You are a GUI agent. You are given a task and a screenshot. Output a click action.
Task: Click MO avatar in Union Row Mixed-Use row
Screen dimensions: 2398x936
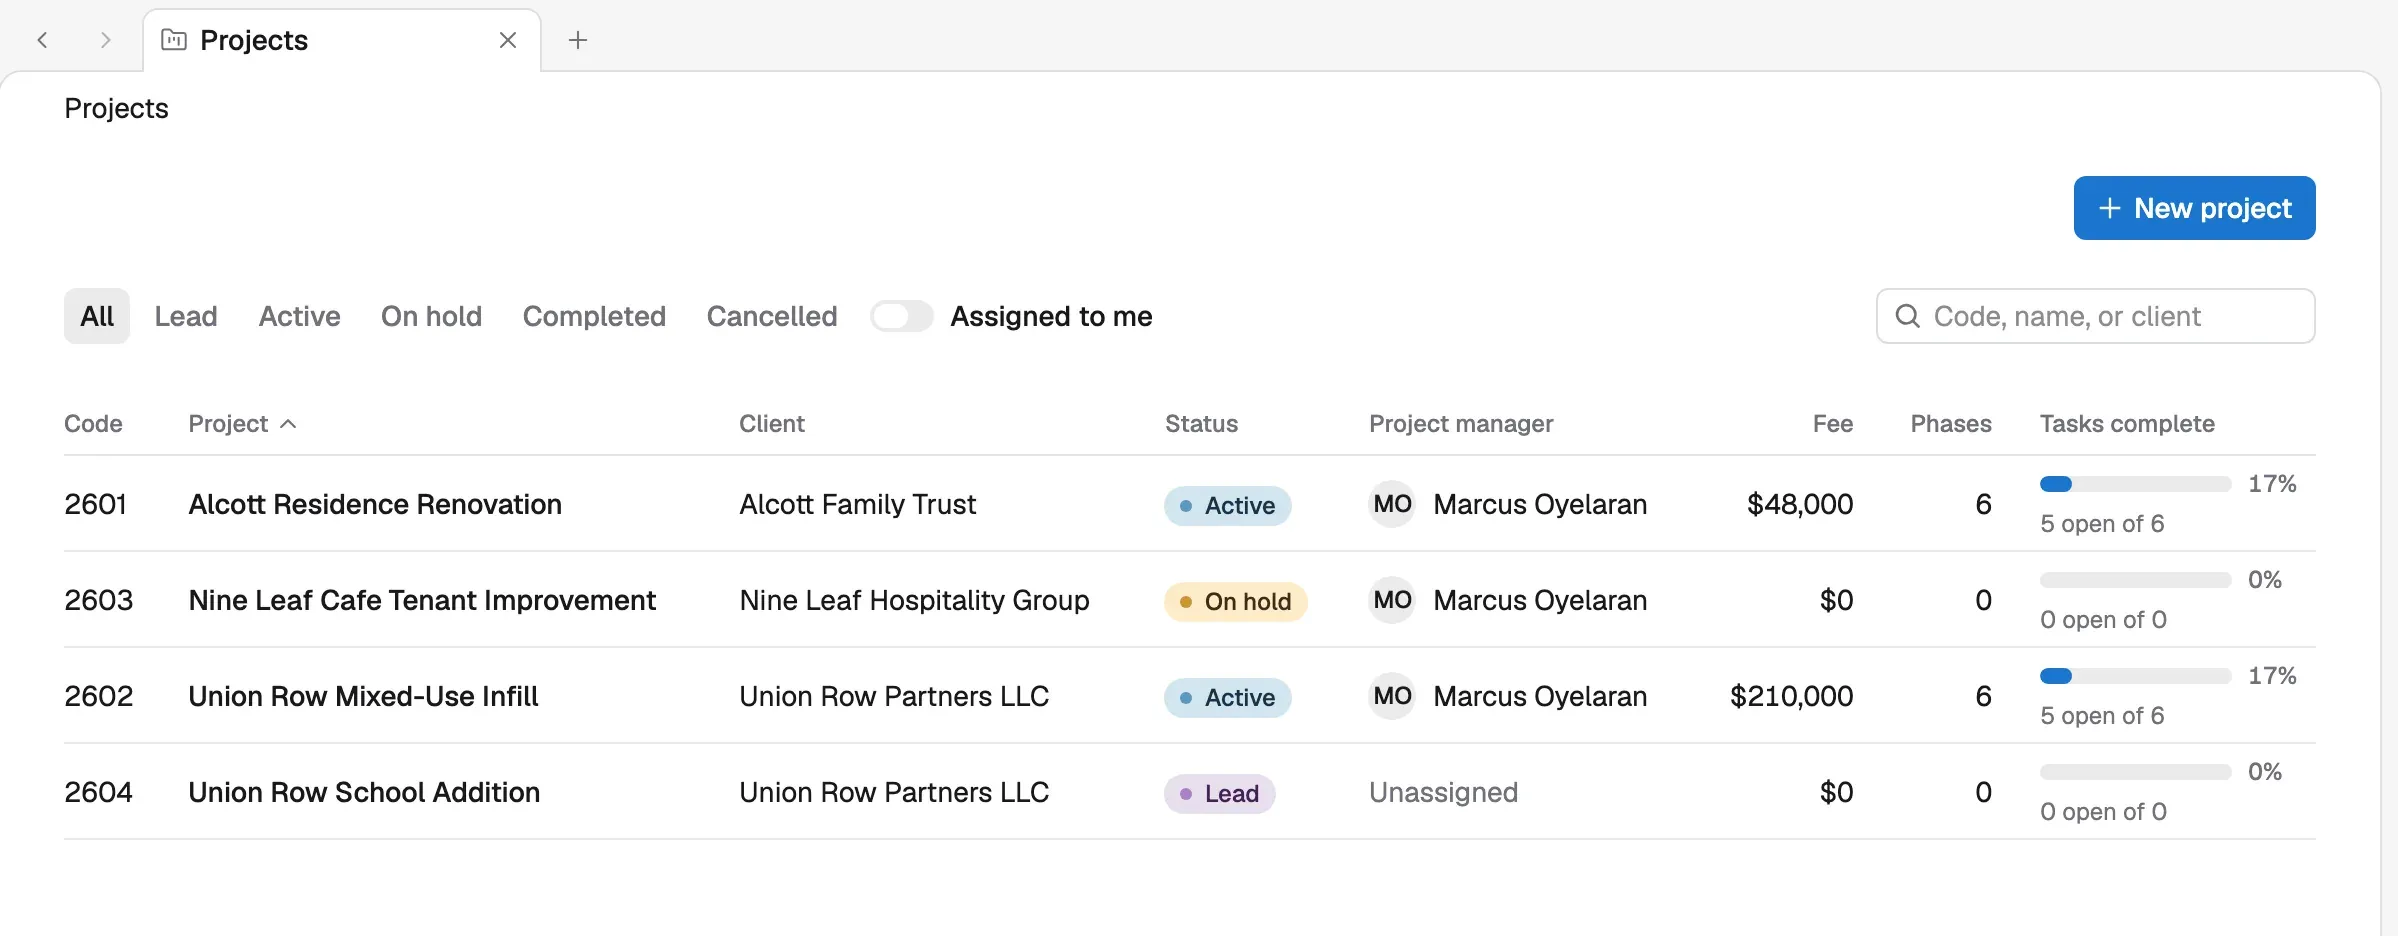[x=1392, y=696]
